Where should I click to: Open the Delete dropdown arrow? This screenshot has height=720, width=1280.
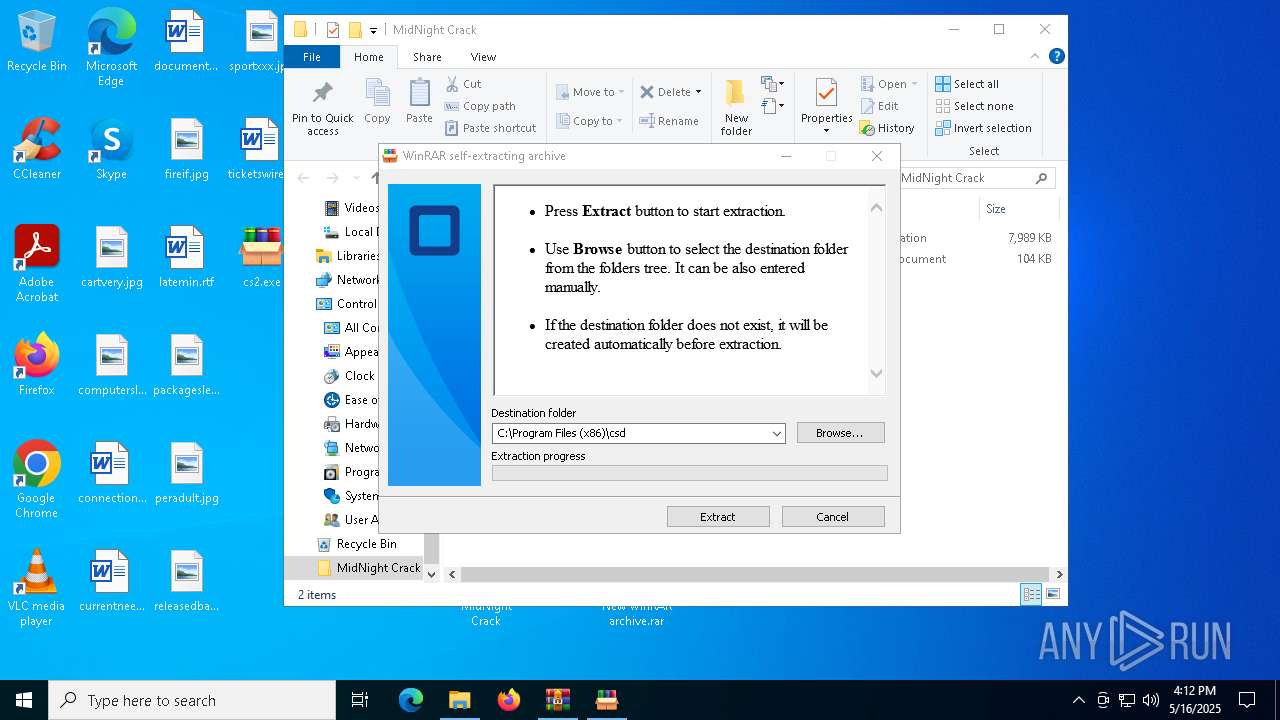point(698,92)
